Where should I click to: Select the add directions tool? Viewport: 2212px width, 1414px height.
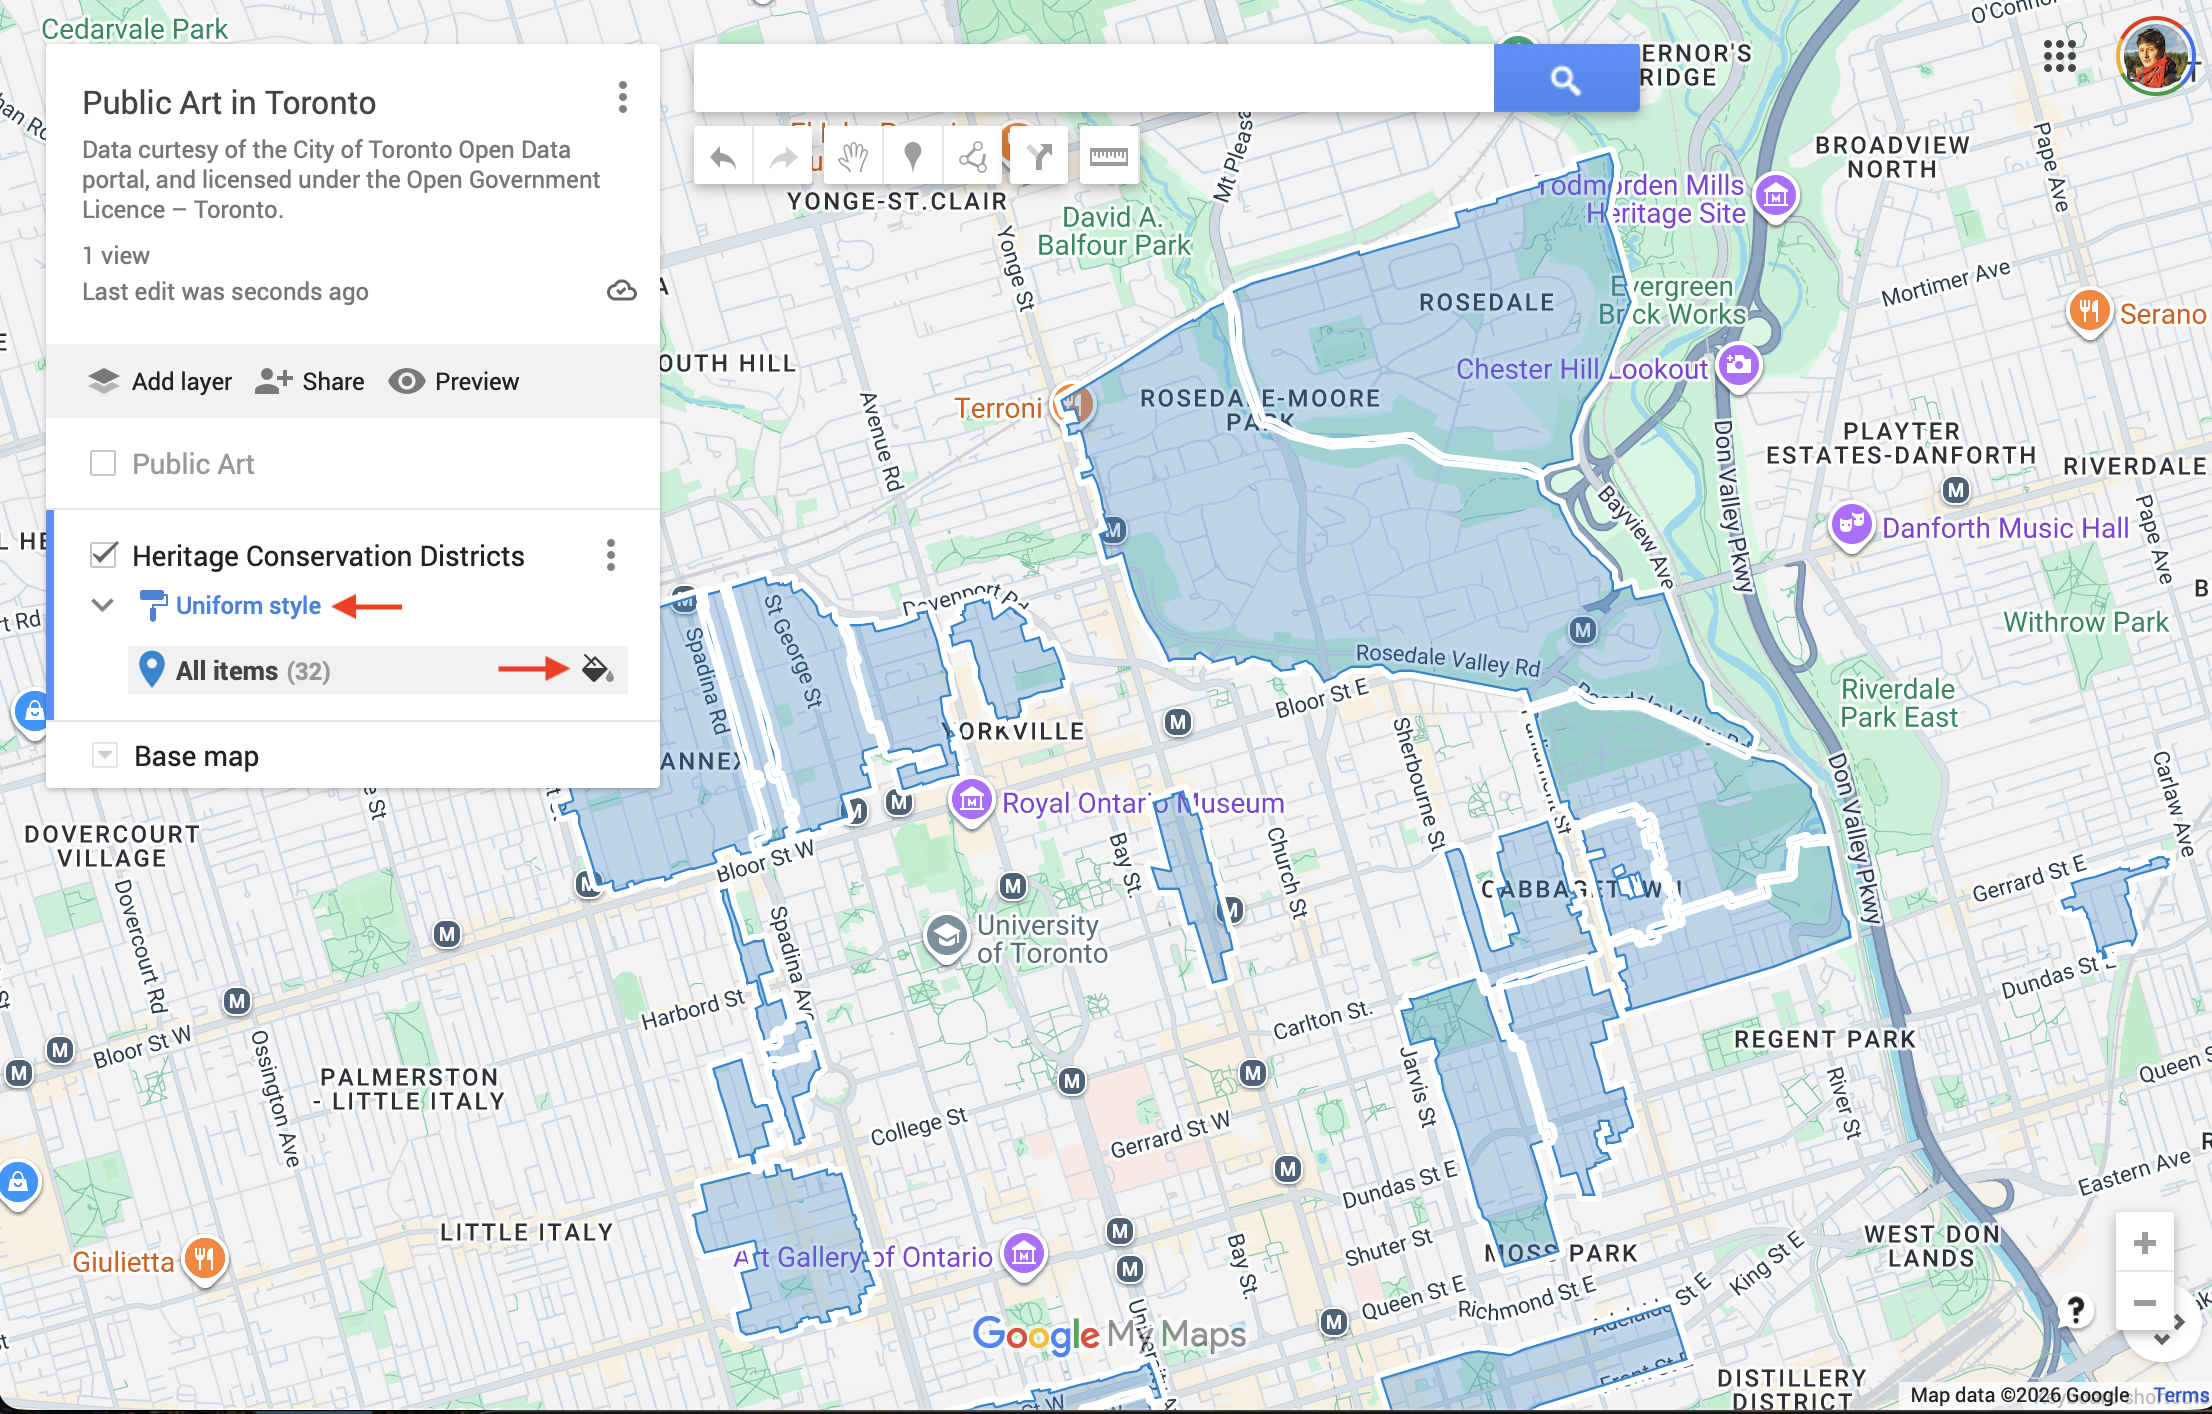point(1039,157)
